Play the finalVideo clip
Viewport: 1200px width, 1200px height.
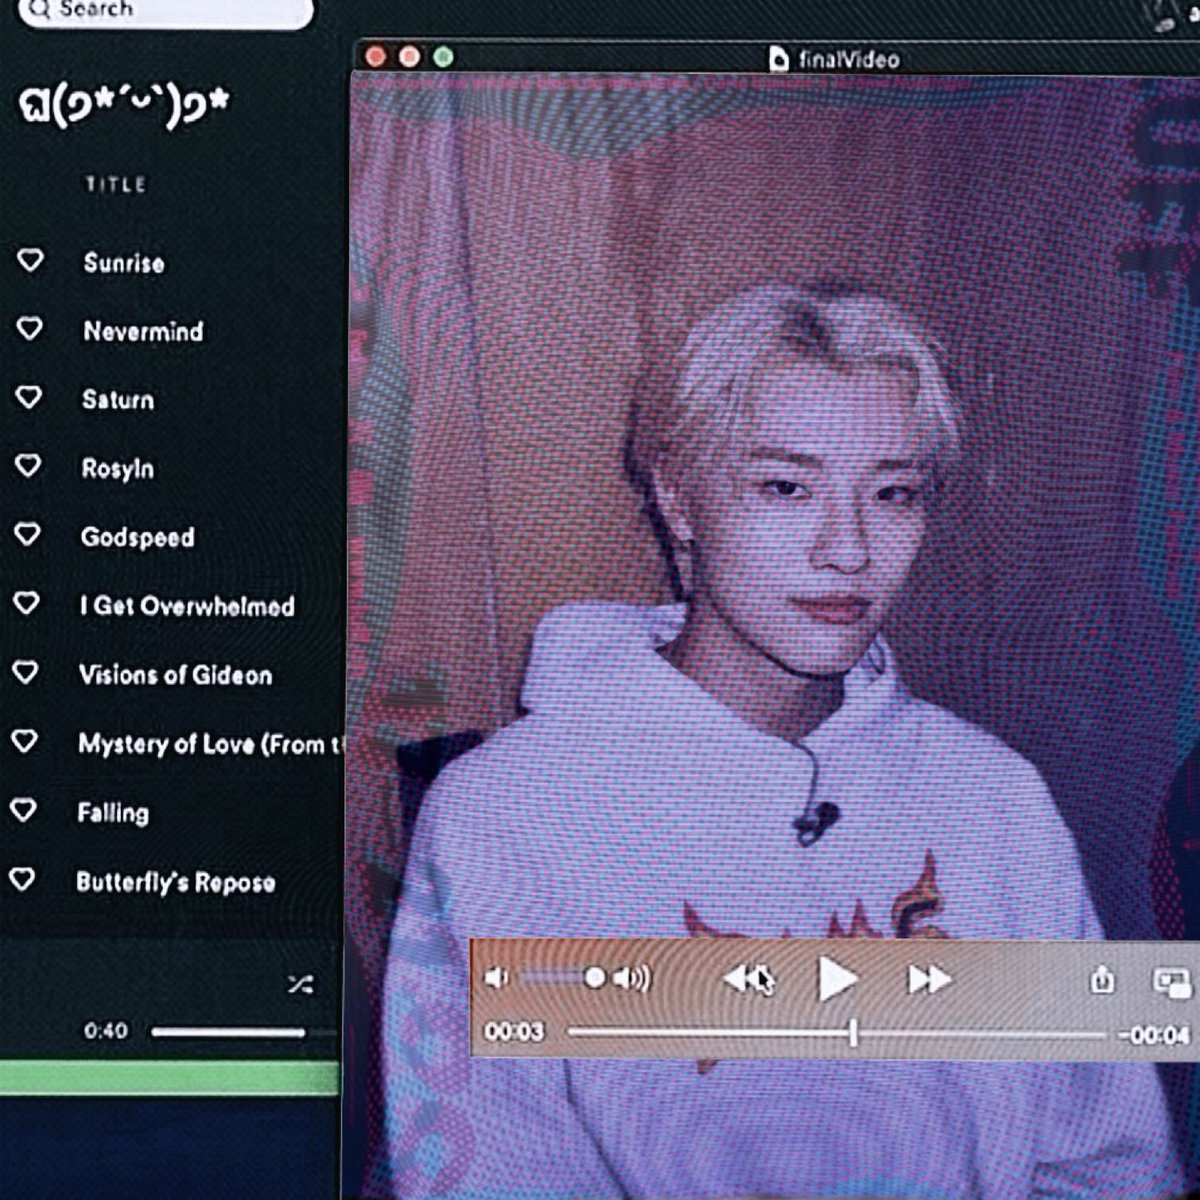click(x=837, y=979)
